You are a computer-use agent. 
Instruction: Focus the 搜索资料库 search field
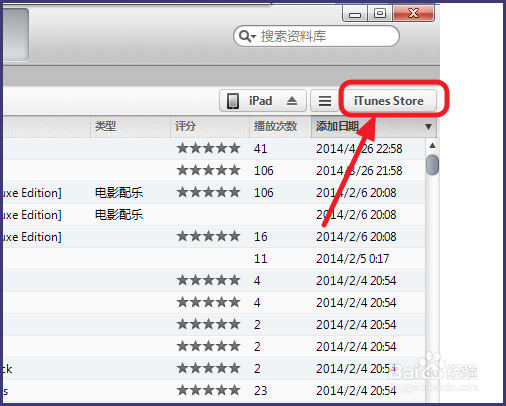[316, 36]
